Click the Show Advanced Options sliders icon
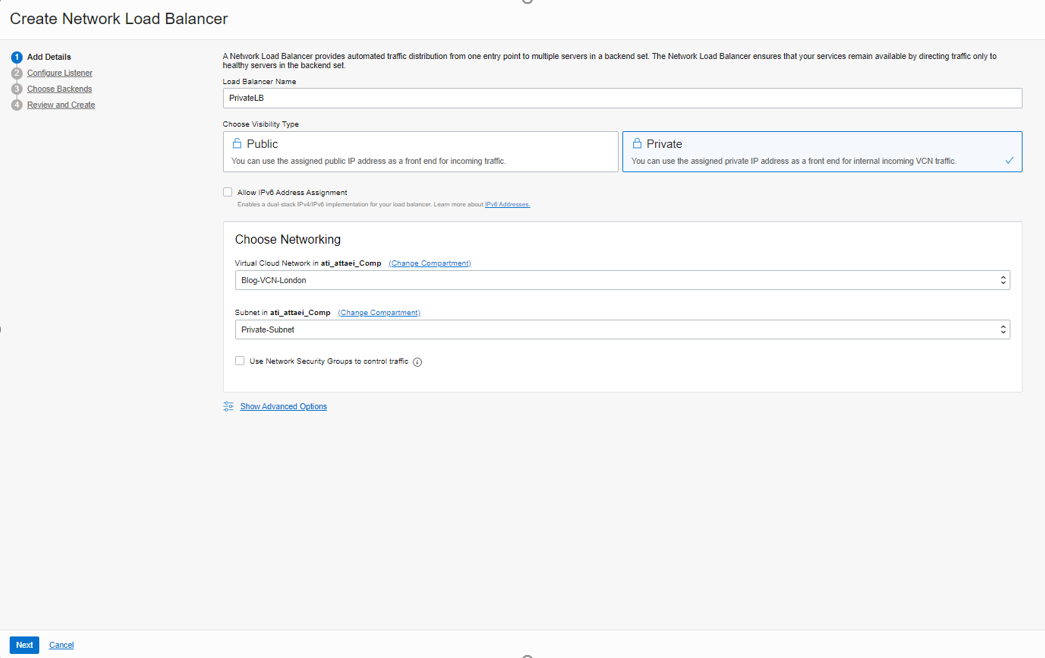The height and width of the screenshot is (658, 1045). point(229,407)
